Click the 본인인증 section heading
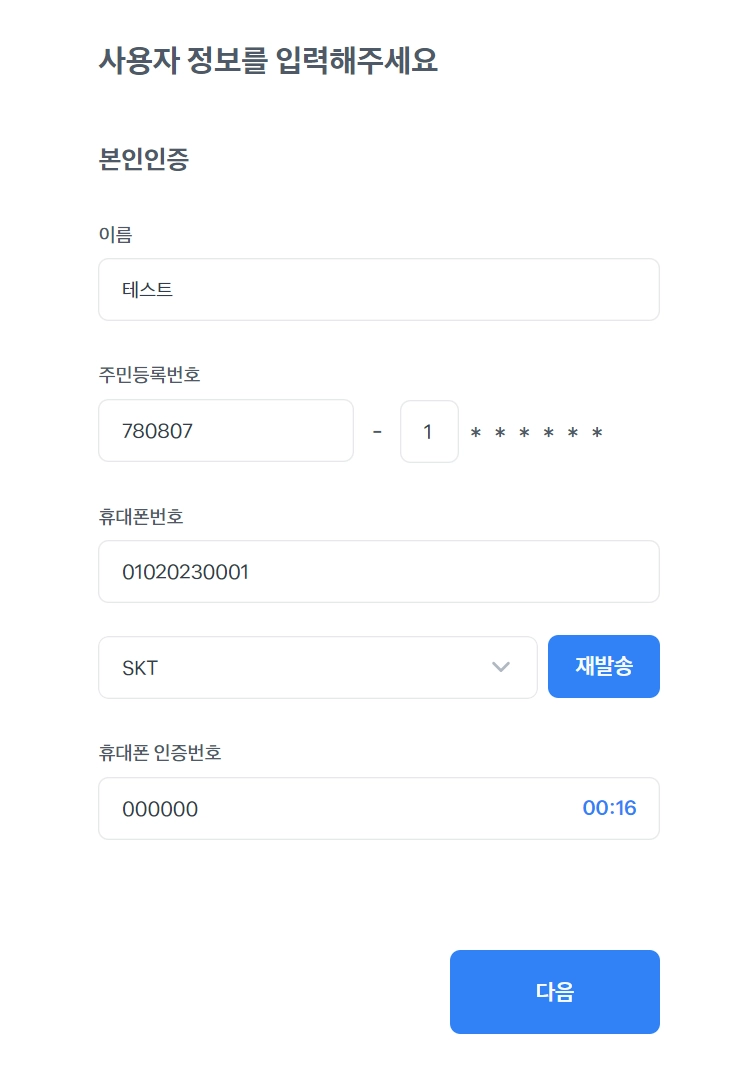 click(x=143, y=160)
